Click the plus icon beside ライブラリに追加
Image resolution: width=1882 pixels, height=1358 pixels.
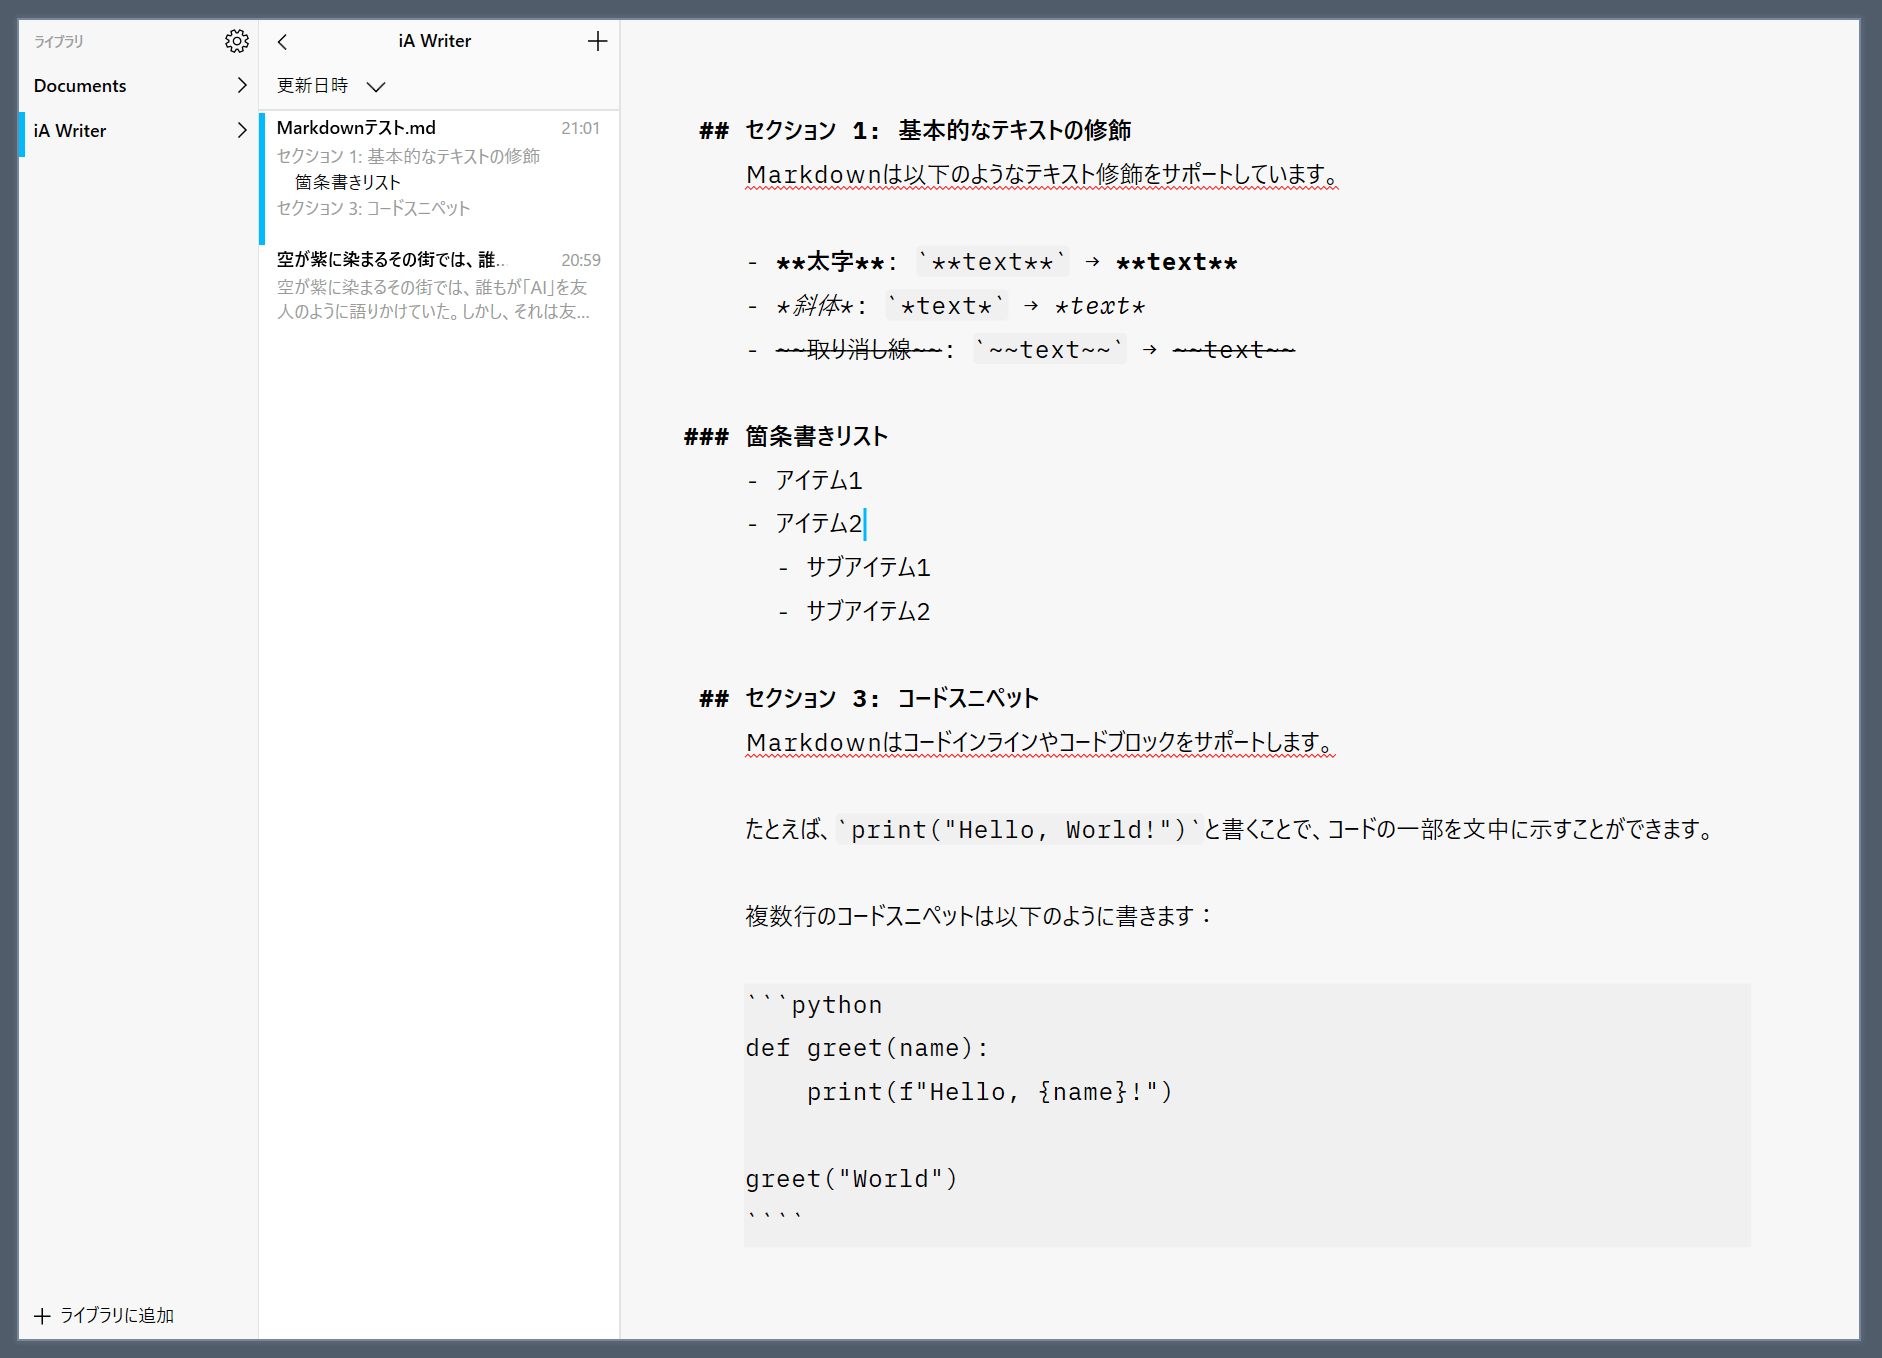pos(42,1316)
